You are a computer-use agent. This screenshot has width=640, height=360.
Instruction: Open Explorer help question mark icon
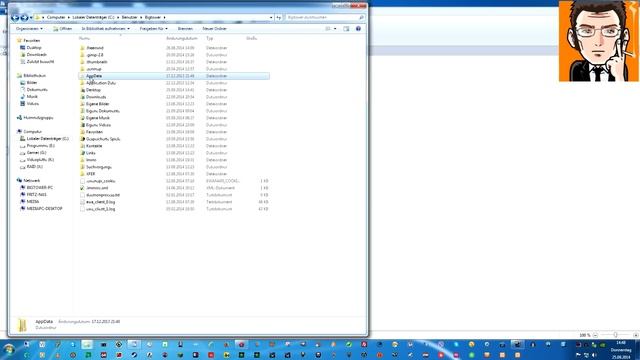point(358,29)
